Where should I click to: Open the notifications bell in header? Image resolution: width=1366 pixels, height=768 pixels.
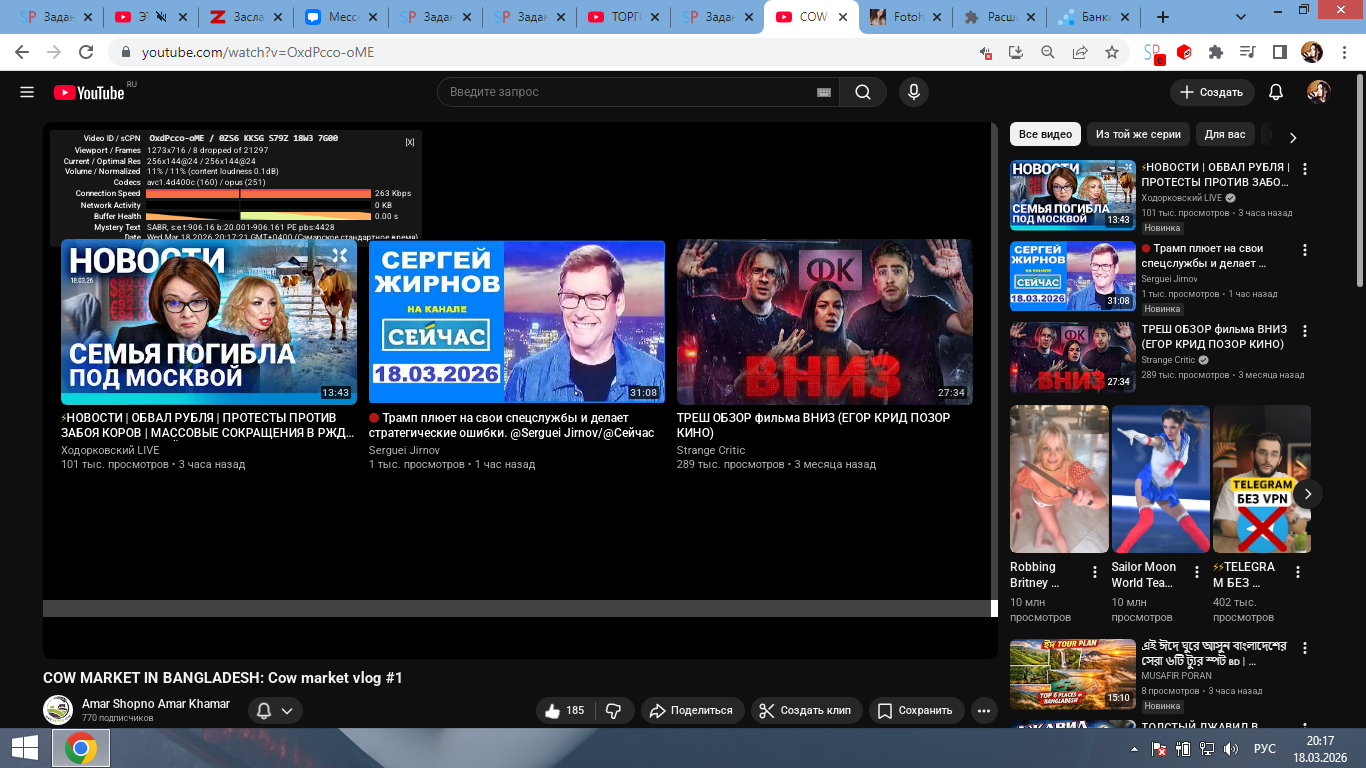pyautogui.click(x=1275, y=92)
